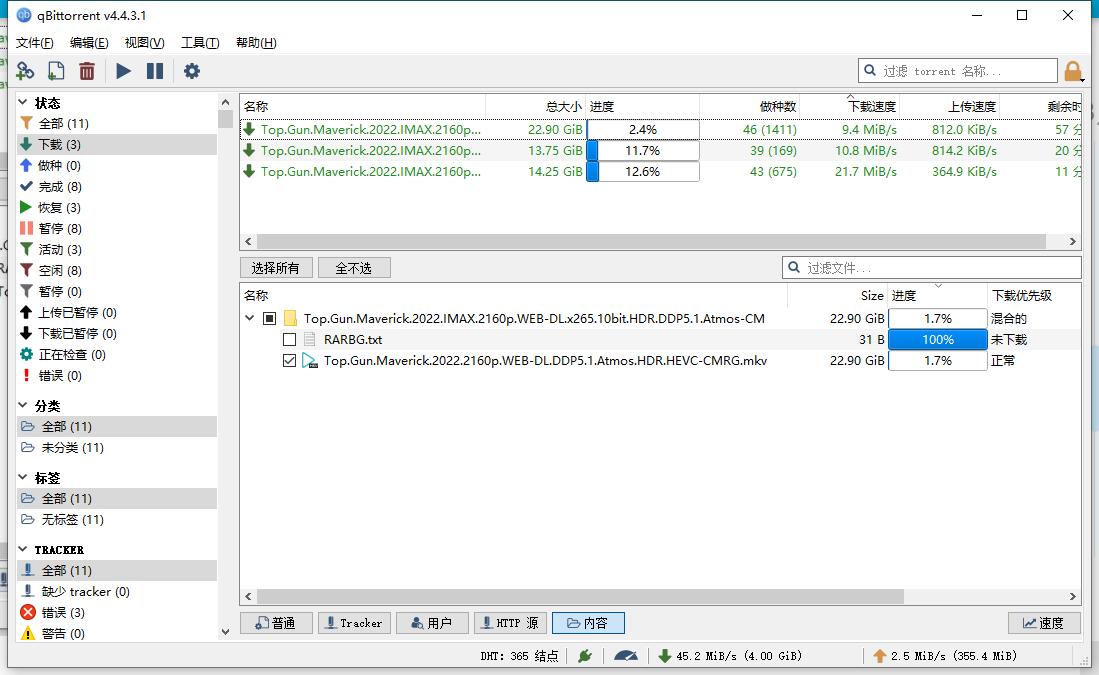
Task: Switch to the 用户 tab
Action: click(432, 623)
